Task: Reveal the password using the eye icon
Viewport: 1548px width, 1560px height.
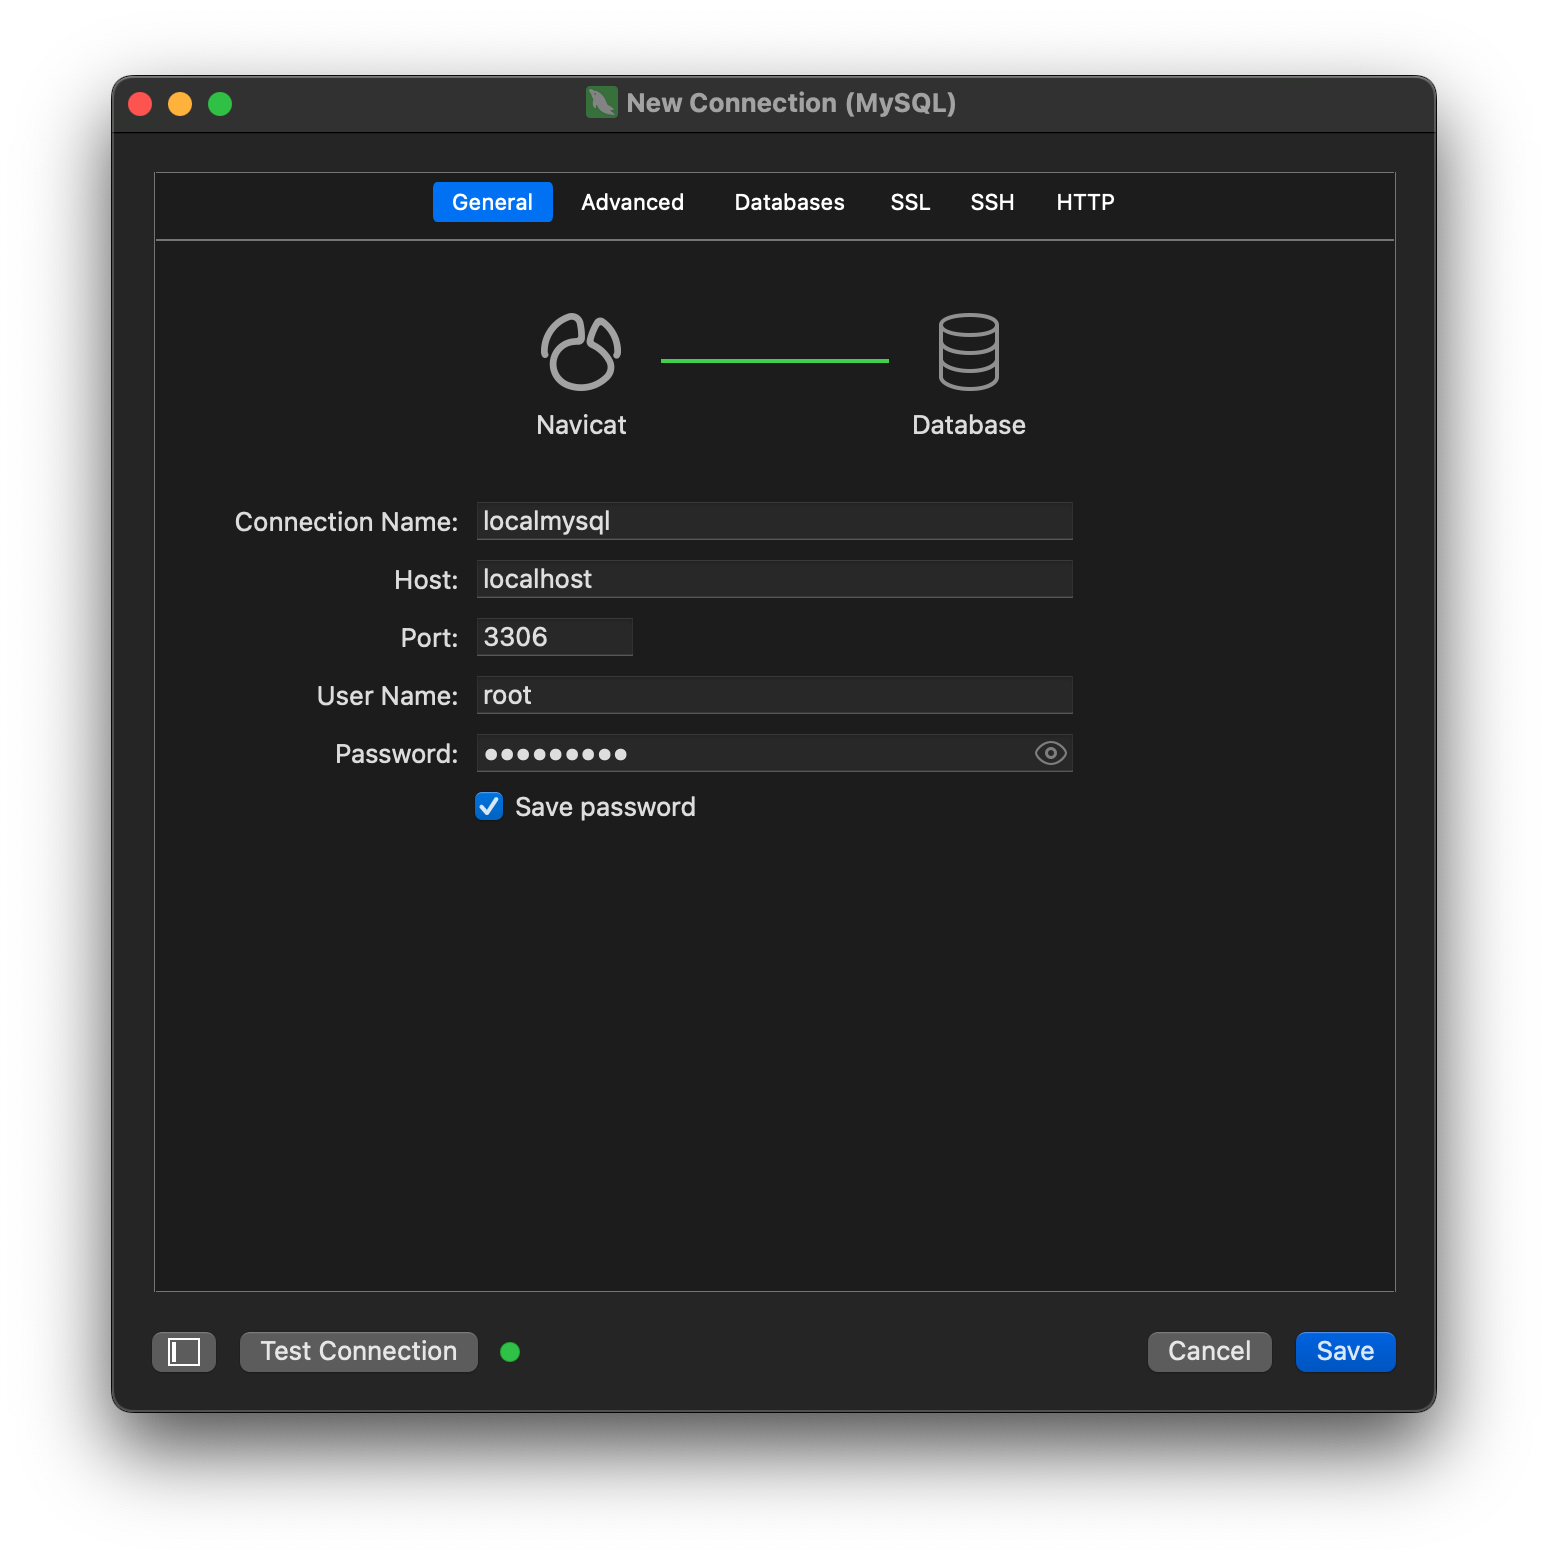Action: click(1049, 753)
